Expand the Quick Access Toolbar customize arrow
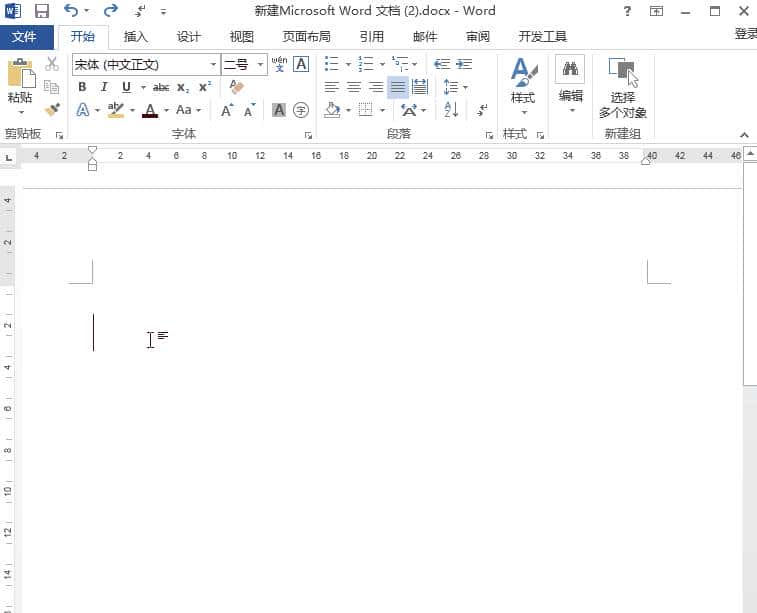The image size is (757, 613). coord(164,12)
